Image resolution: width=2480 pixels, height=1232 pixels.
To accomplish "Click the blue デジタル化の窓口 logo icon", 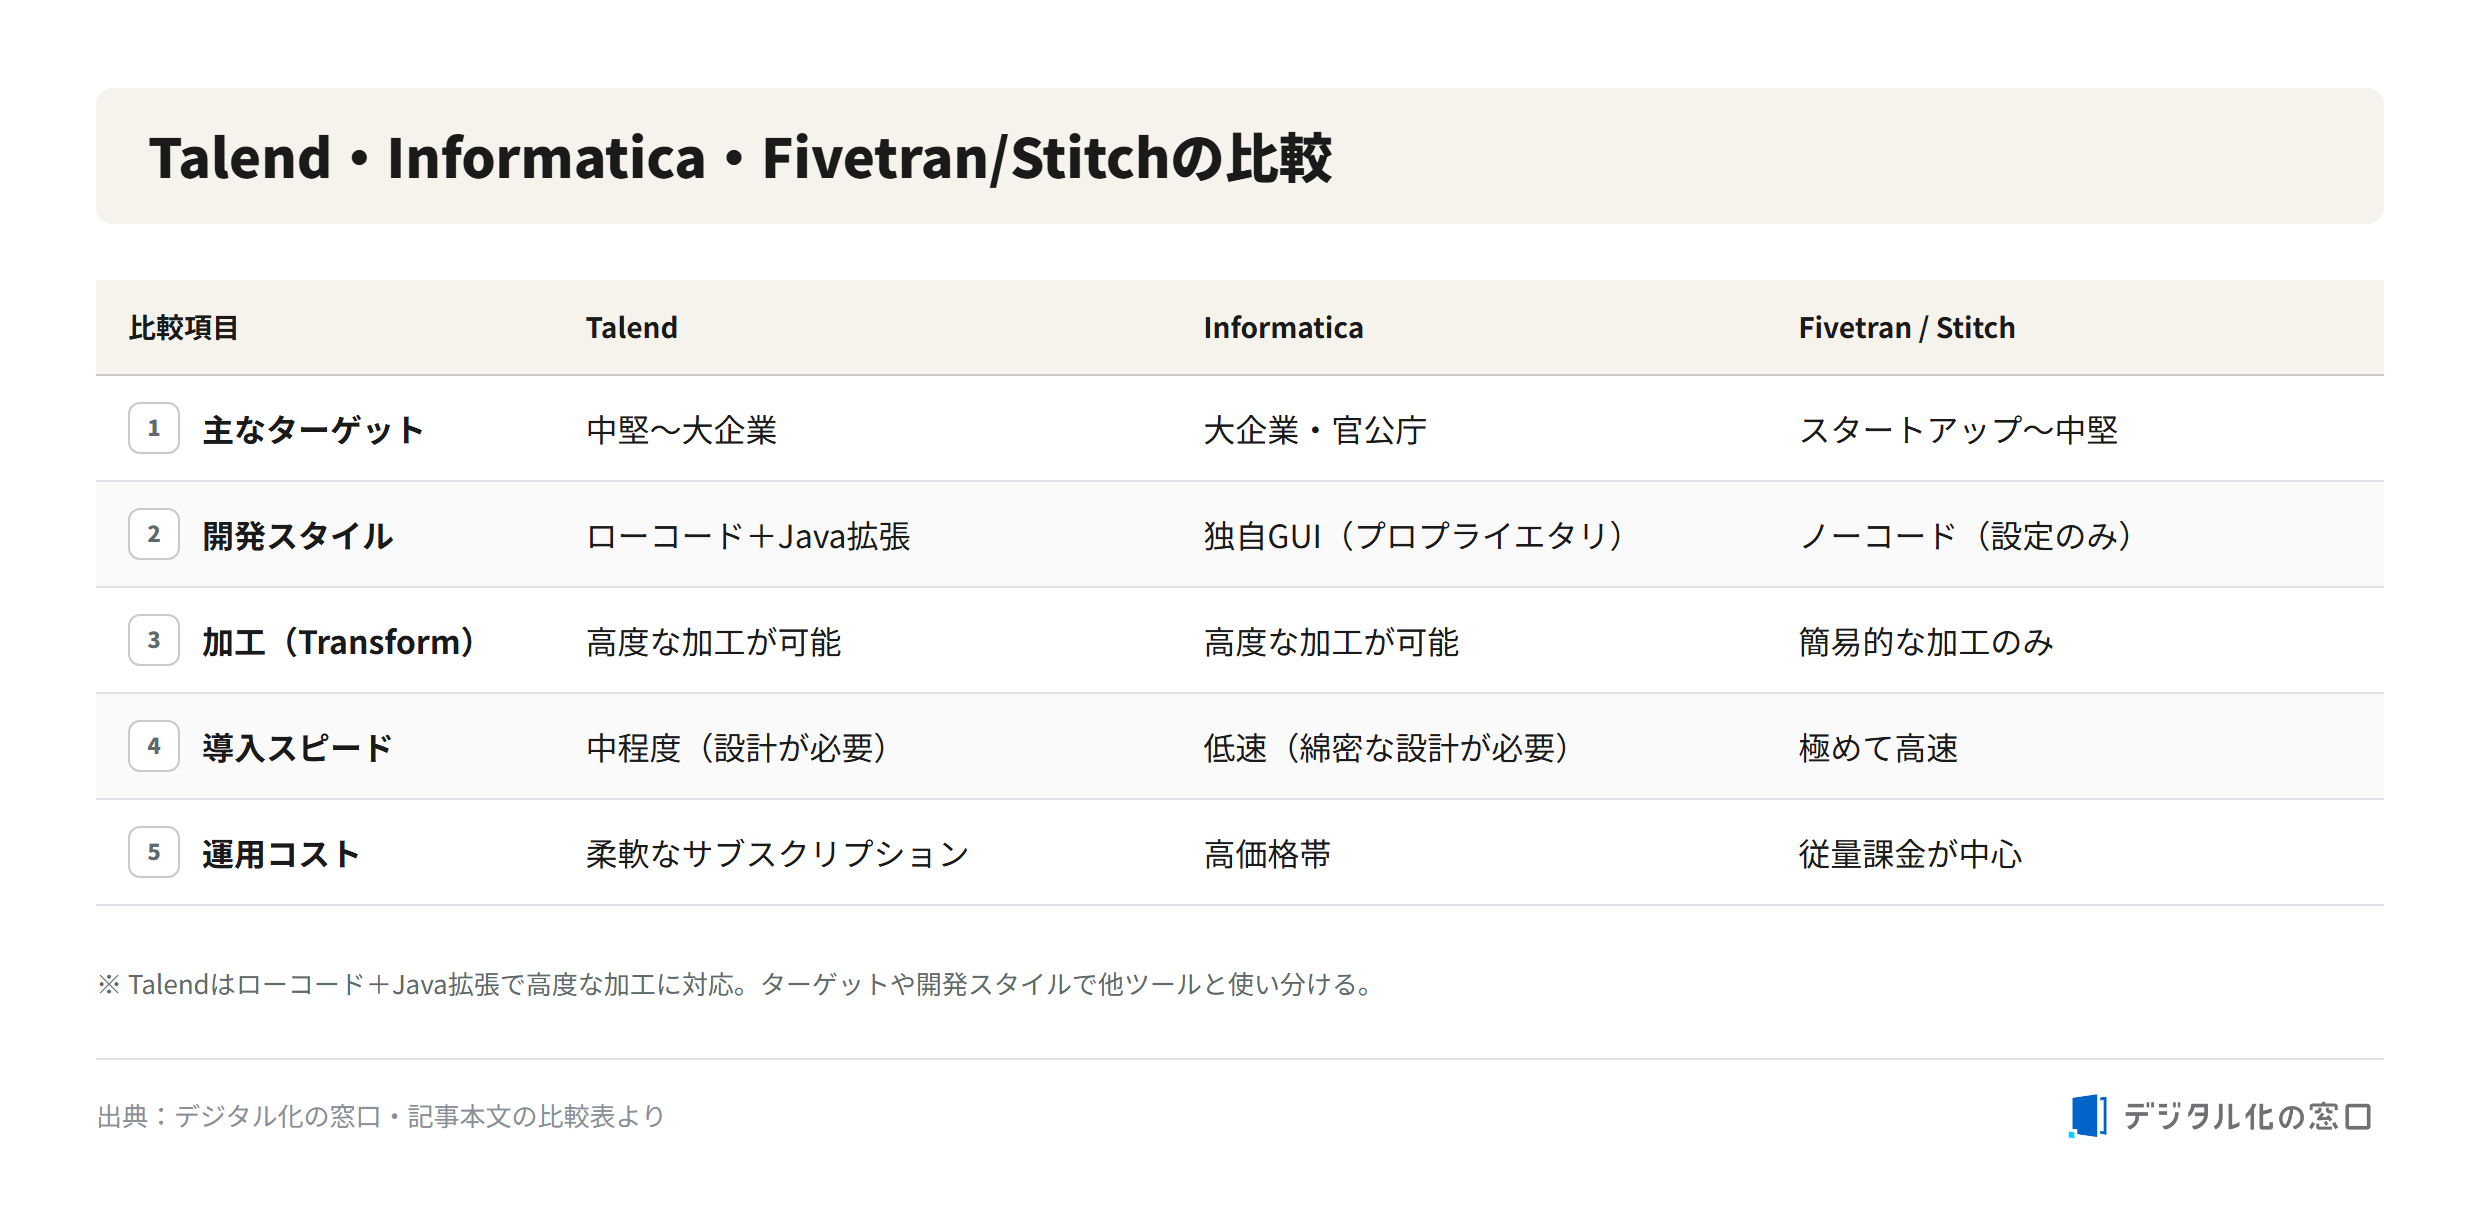I will point(2088,1115).
